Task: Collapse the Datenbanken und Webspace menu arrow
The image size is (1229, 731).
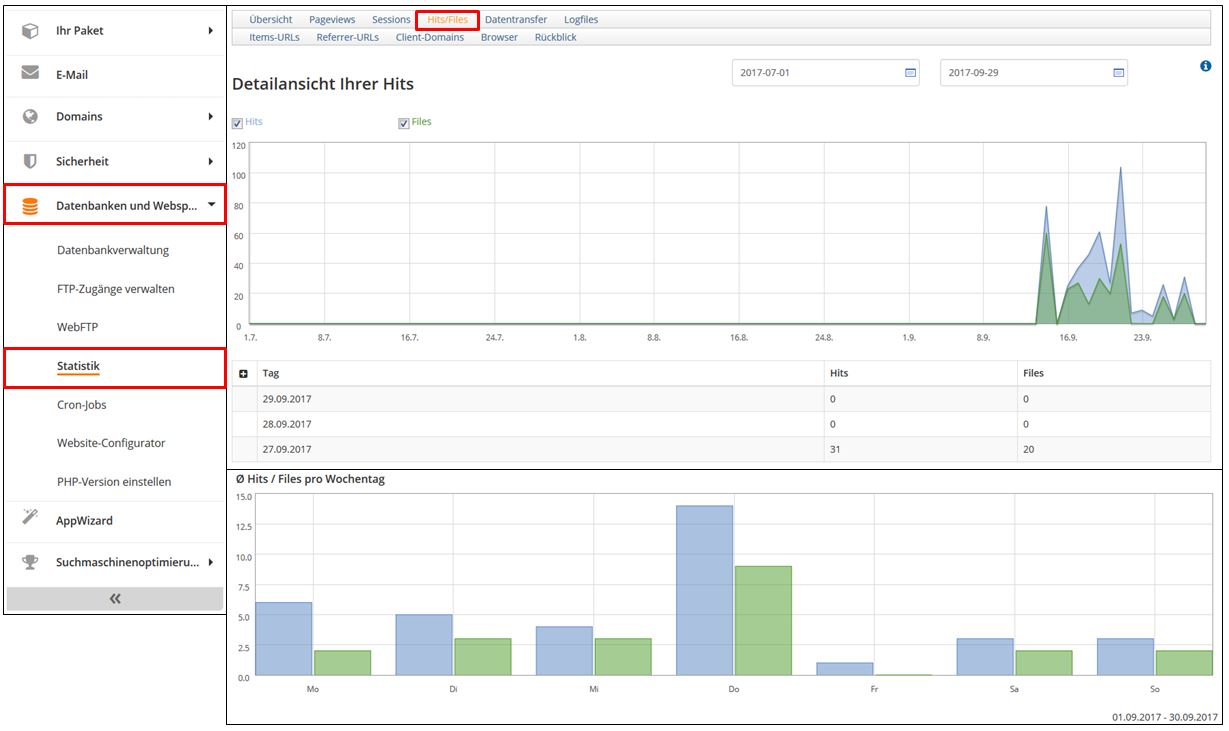Action: (211, 205)
